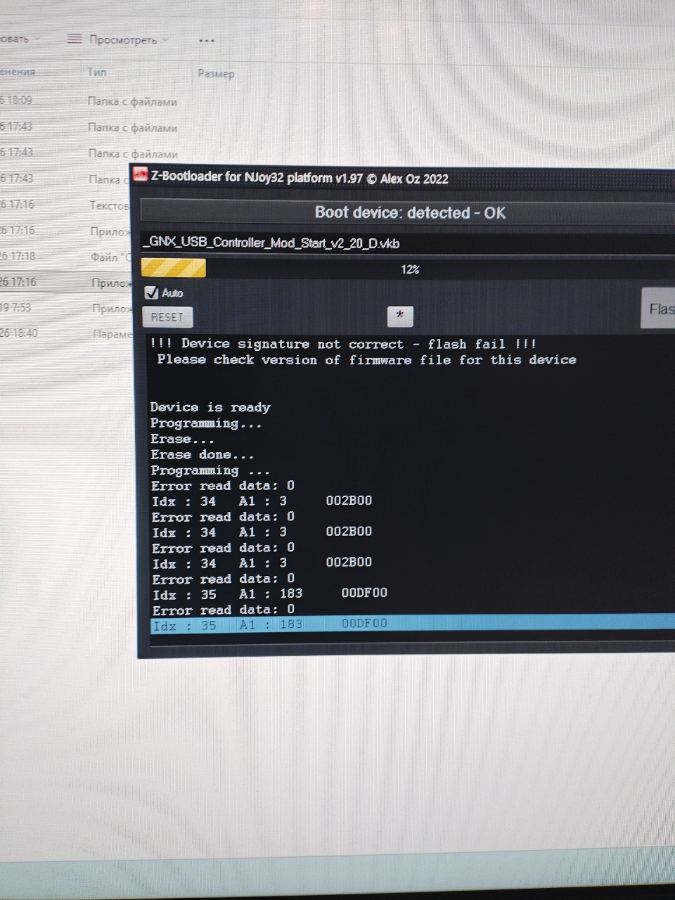Click the Boot device detected status banner
The image size is (675, 900).
408,212
